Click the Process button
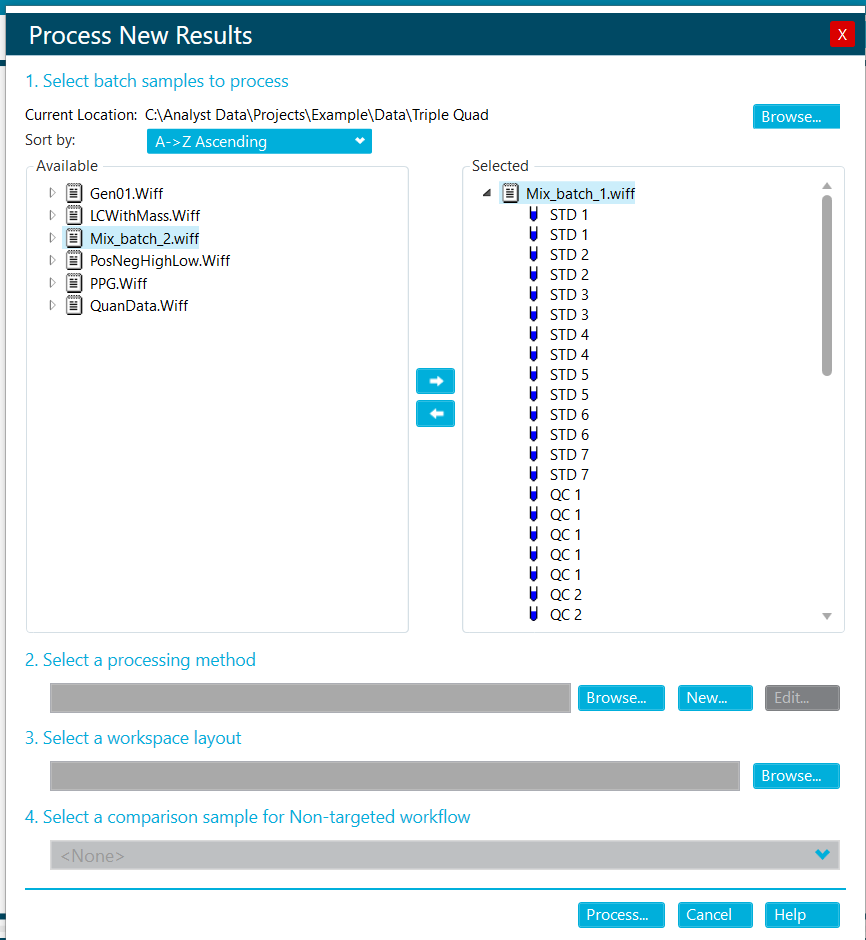This screenshot has height=940, width=866. tap(621, 915)
